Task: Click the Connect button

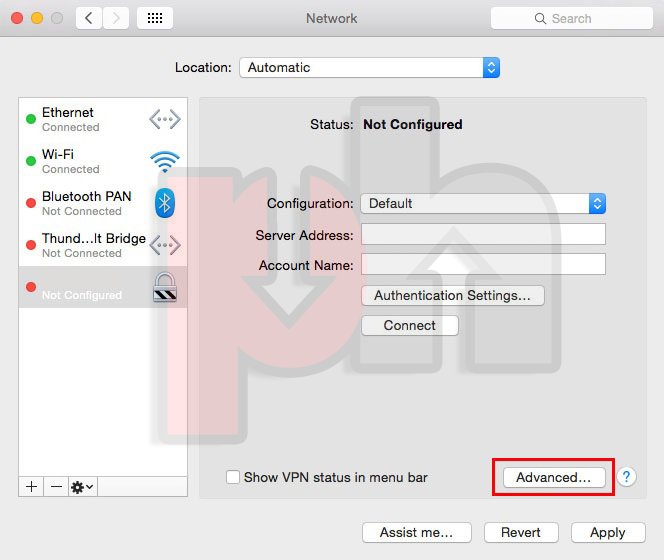Action: tap(409, 325)
